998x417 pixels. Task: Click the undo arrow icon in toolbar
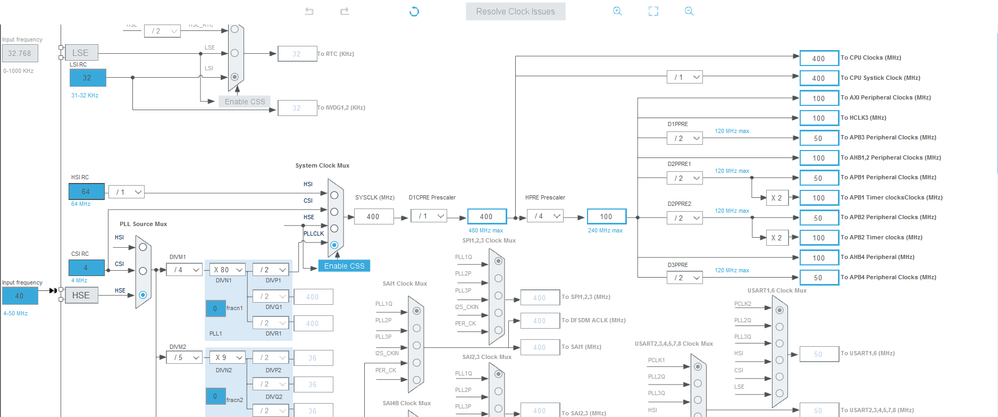click(309, 11)
